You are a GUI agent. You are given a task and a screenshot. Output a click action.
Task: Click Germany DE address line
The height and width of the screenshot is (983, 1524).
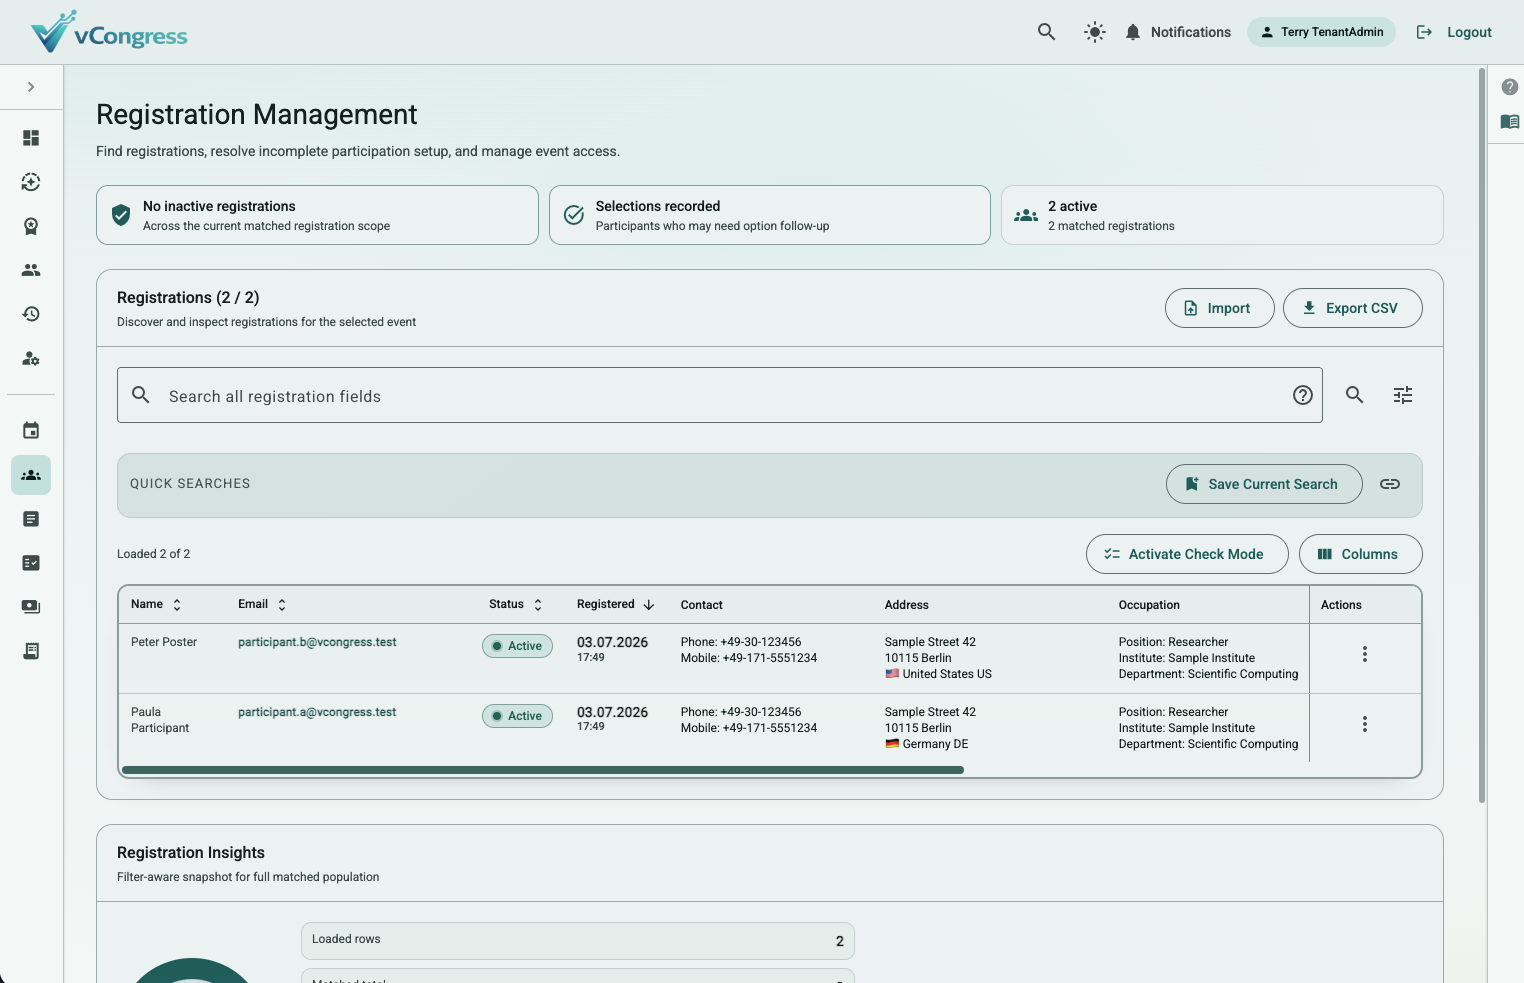tap(927, 744)
